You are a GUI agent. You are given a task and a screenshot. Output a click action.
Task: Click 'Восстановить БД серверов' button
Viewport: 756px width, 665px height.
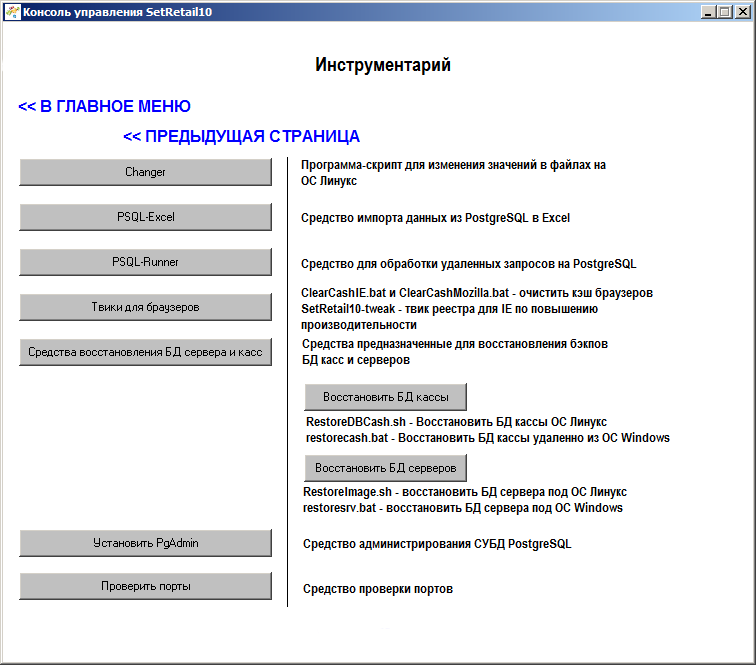coord(385,468)
